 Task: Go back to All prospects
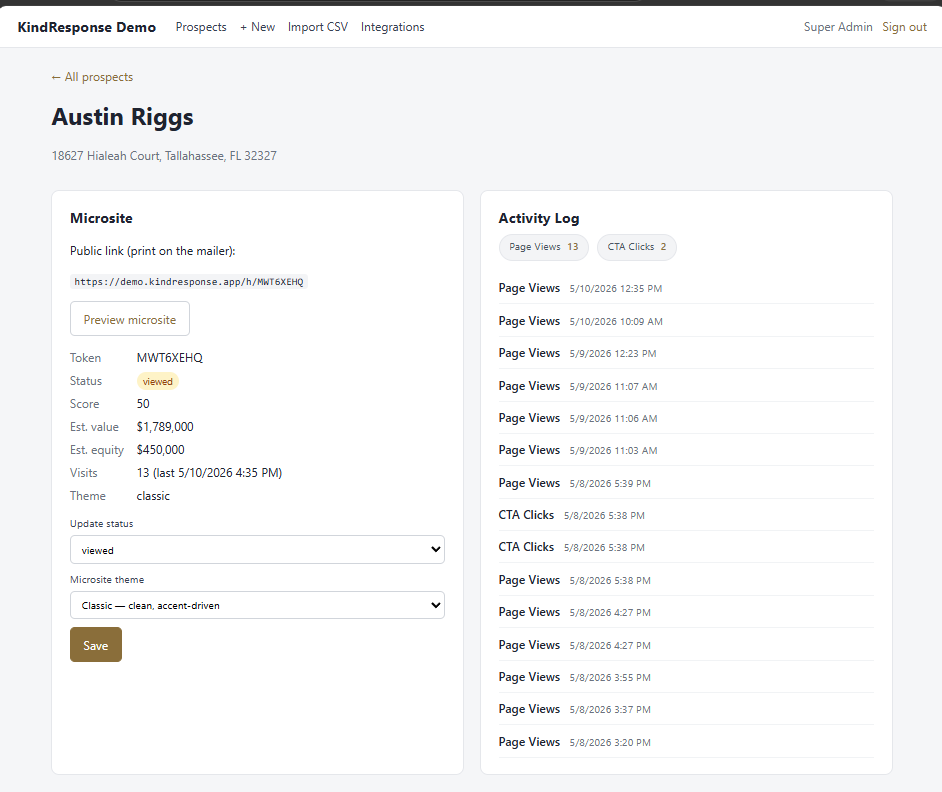click(92, 77)
